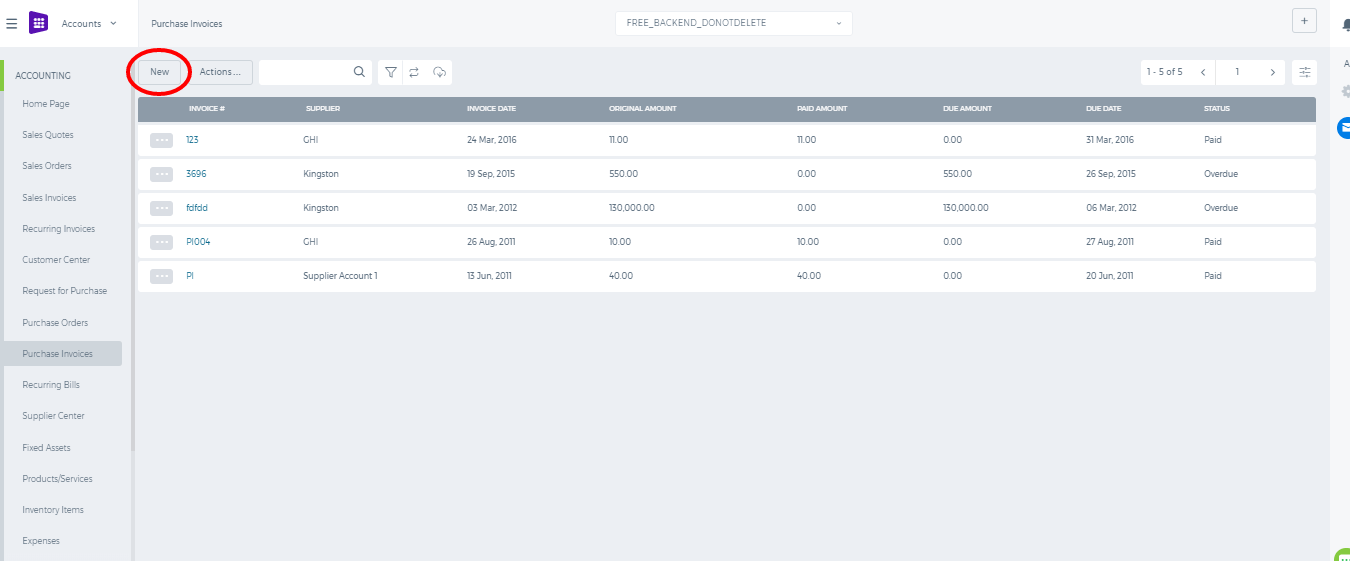Click the plus button at top right
Image resolution: width=1350 pixels, height=561 pixels.
coord(1304,22)
